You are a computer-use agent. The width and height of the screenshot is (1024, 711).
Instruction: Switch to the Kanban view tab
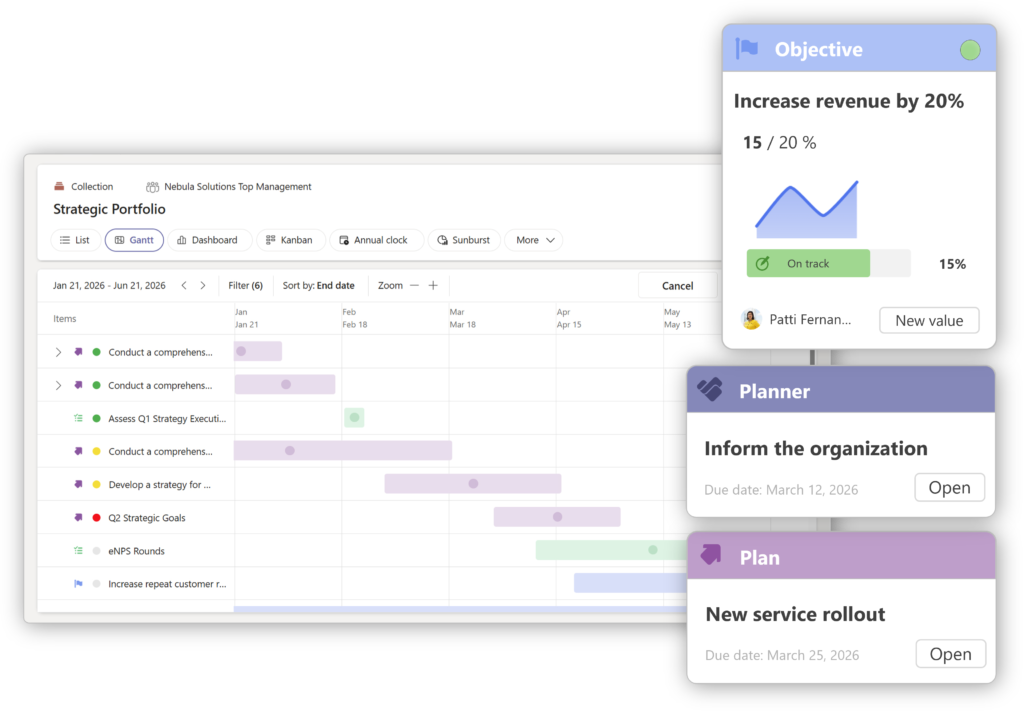coord(289,240)
